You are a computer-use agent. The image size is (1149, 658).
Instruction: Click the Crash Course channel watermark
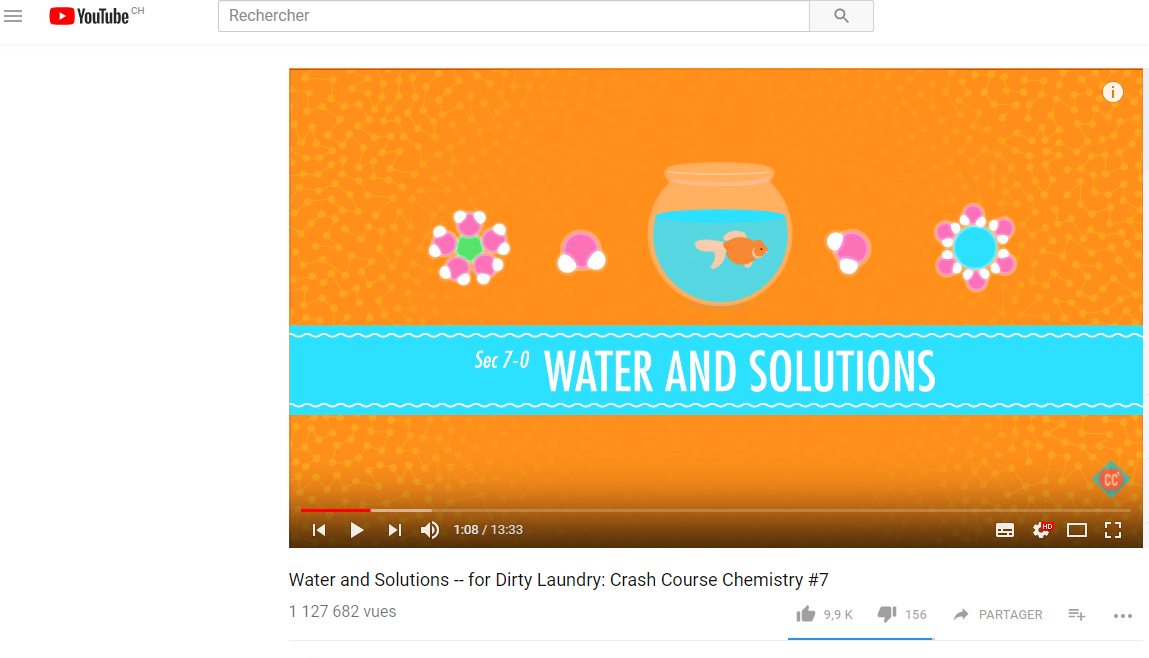tap(1111, 480)
